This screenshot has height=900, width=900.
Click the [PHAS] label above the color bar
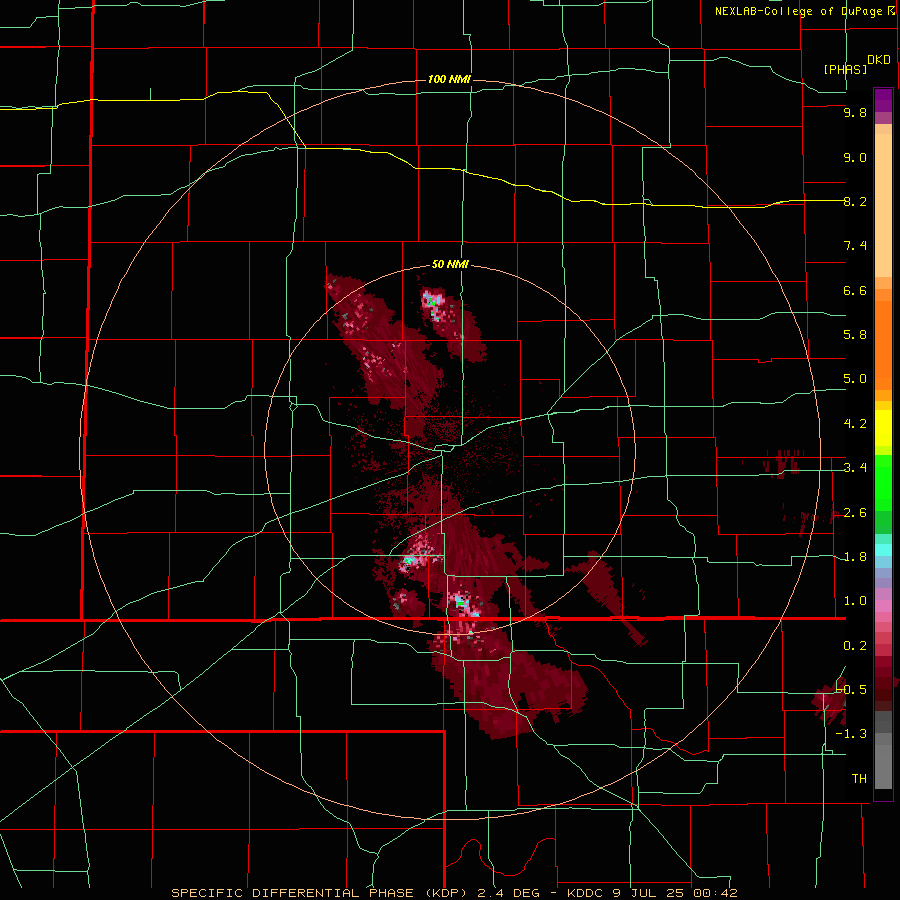(845, 69)
